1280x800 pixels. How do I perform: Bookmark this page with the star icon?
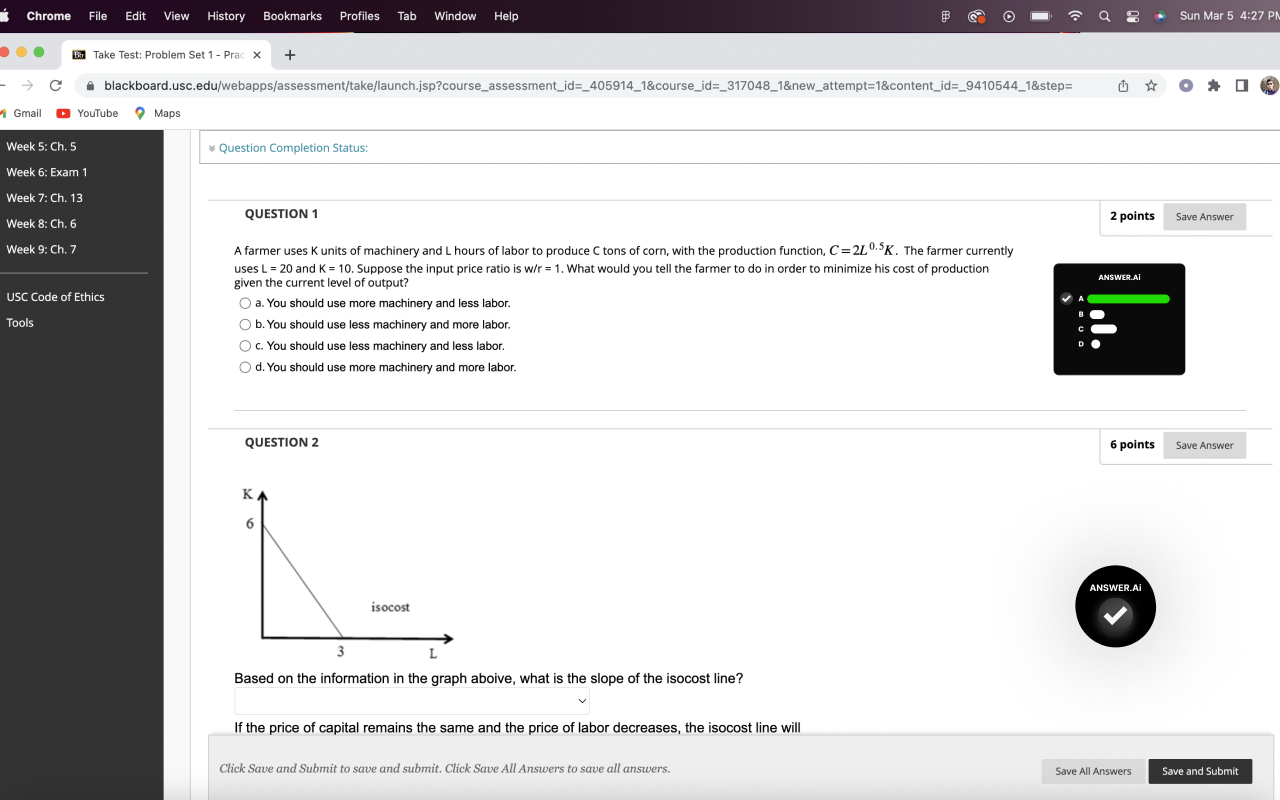1151,86
